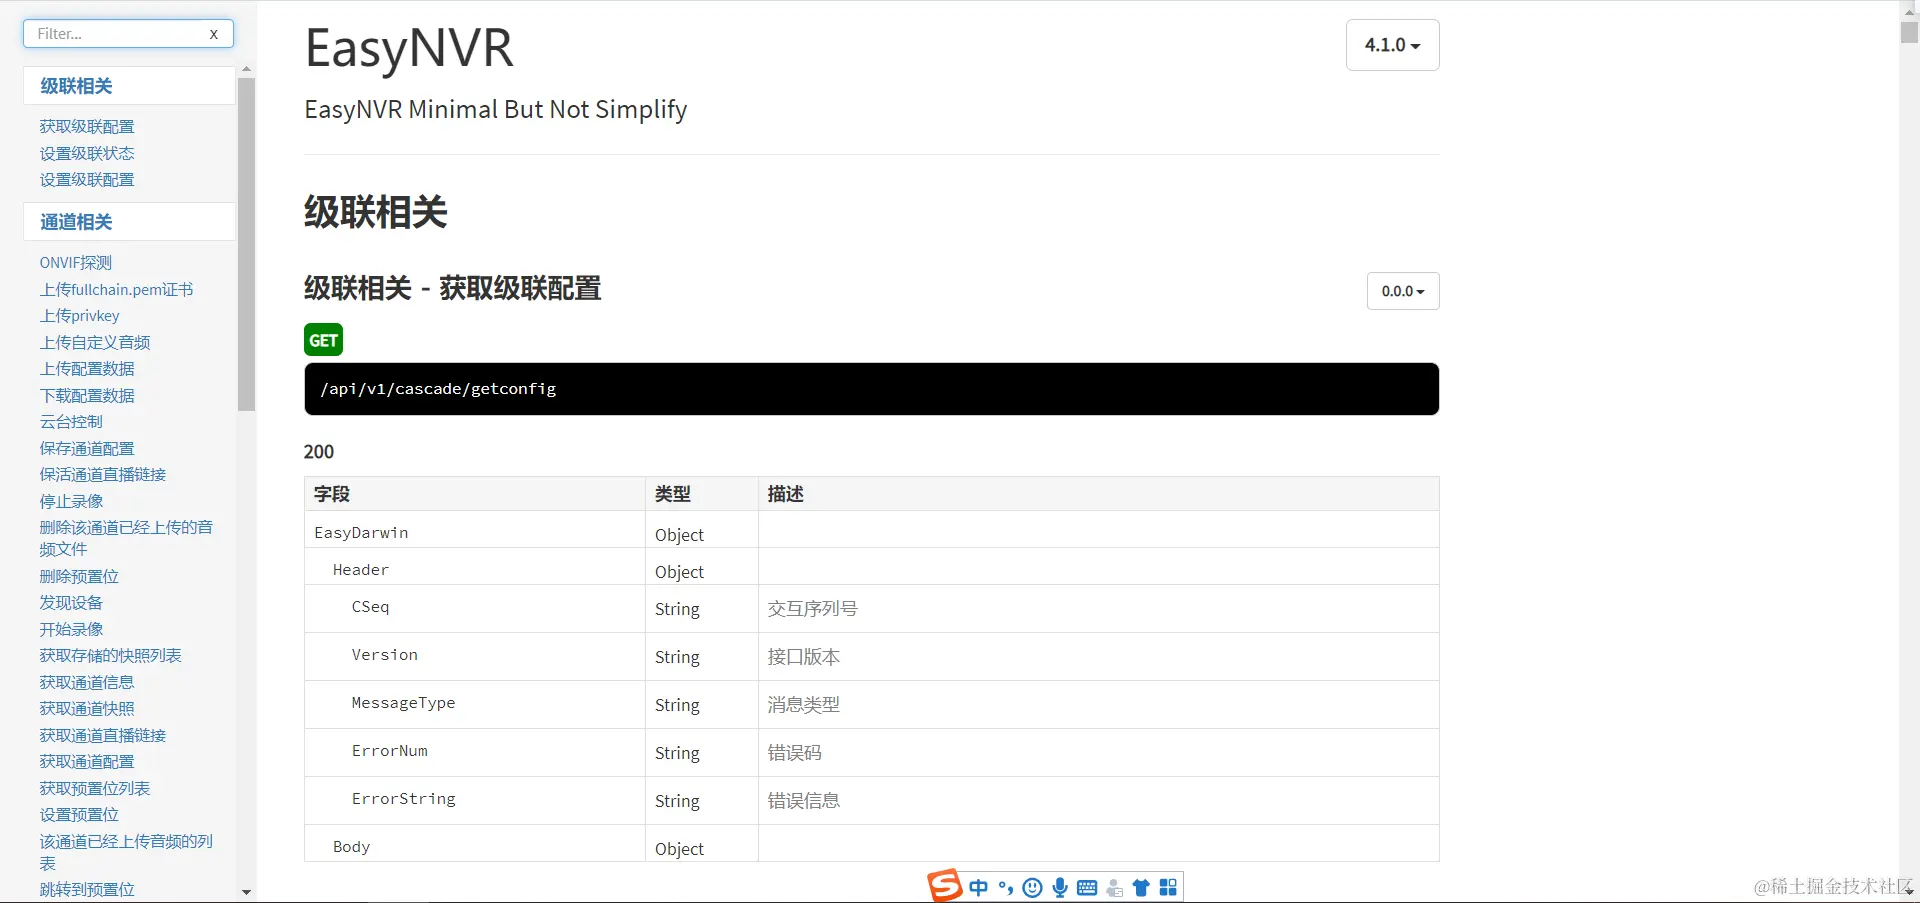Click the 交互序列号 description cell
The image size is (1920, 903).
point(1098,609)
